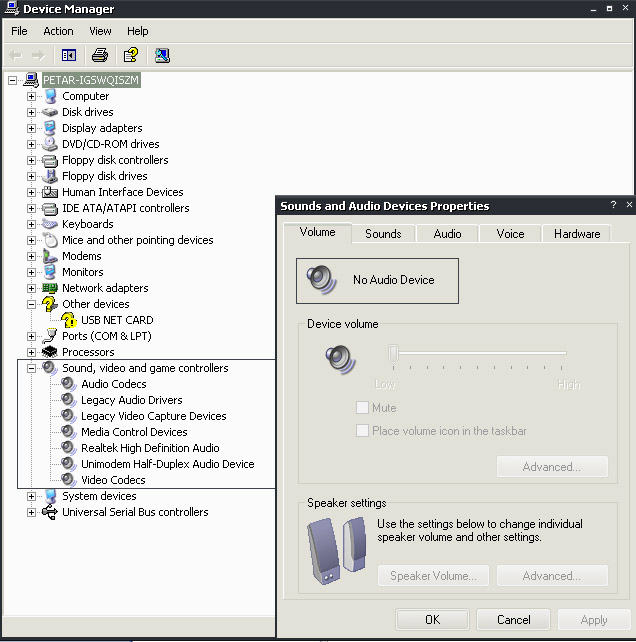
Task: Click the Disk drives category icon
Action: (x=50, y=112)
